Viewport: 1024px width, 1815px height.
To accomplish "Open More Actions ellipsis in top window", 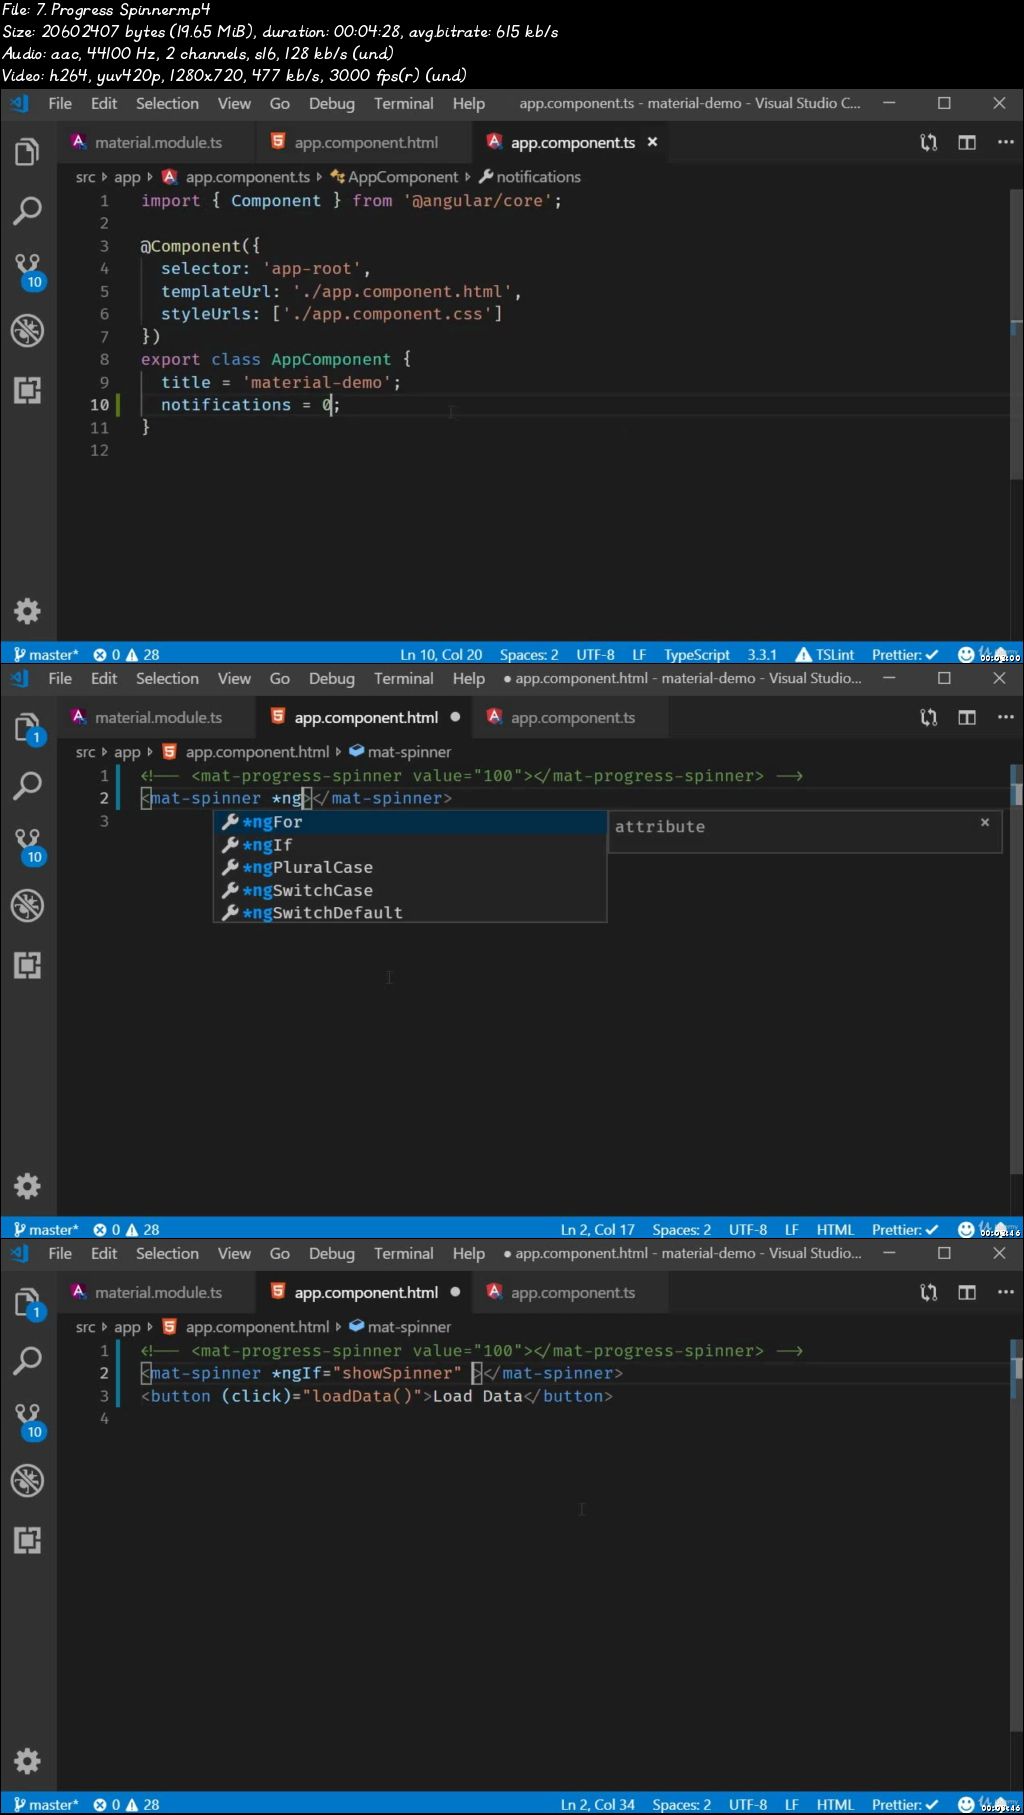I will click(x=1005, y=143).
